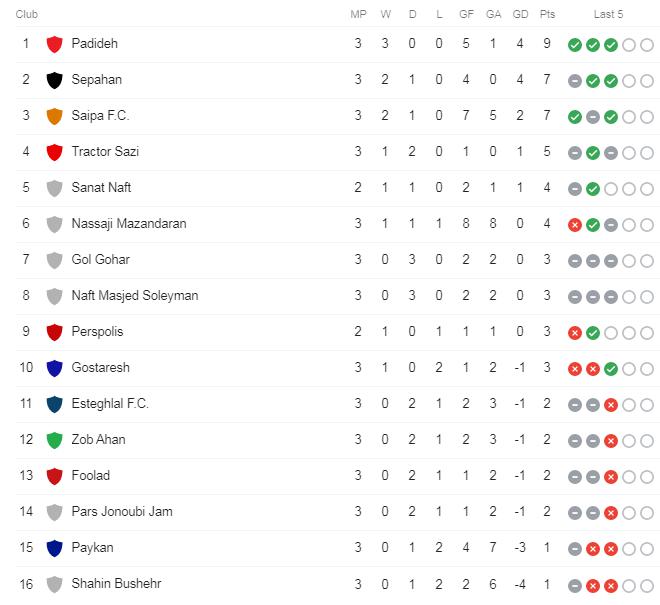660x605 pixels.
Task: Click the Club column header
Action: point(28,14)
